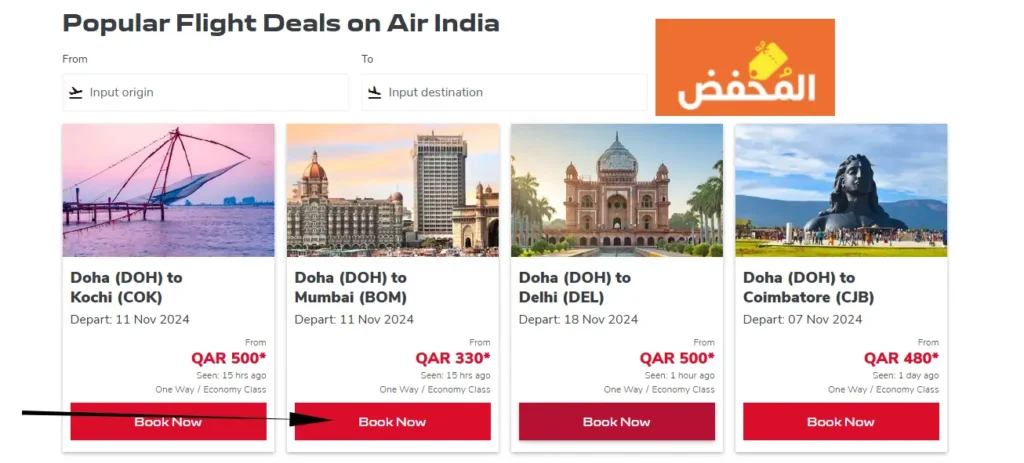The height and width of the screenshot is (463, 1024).
Task: Book Now for Doha to Coimbatore flight
Action: point(841,421)
